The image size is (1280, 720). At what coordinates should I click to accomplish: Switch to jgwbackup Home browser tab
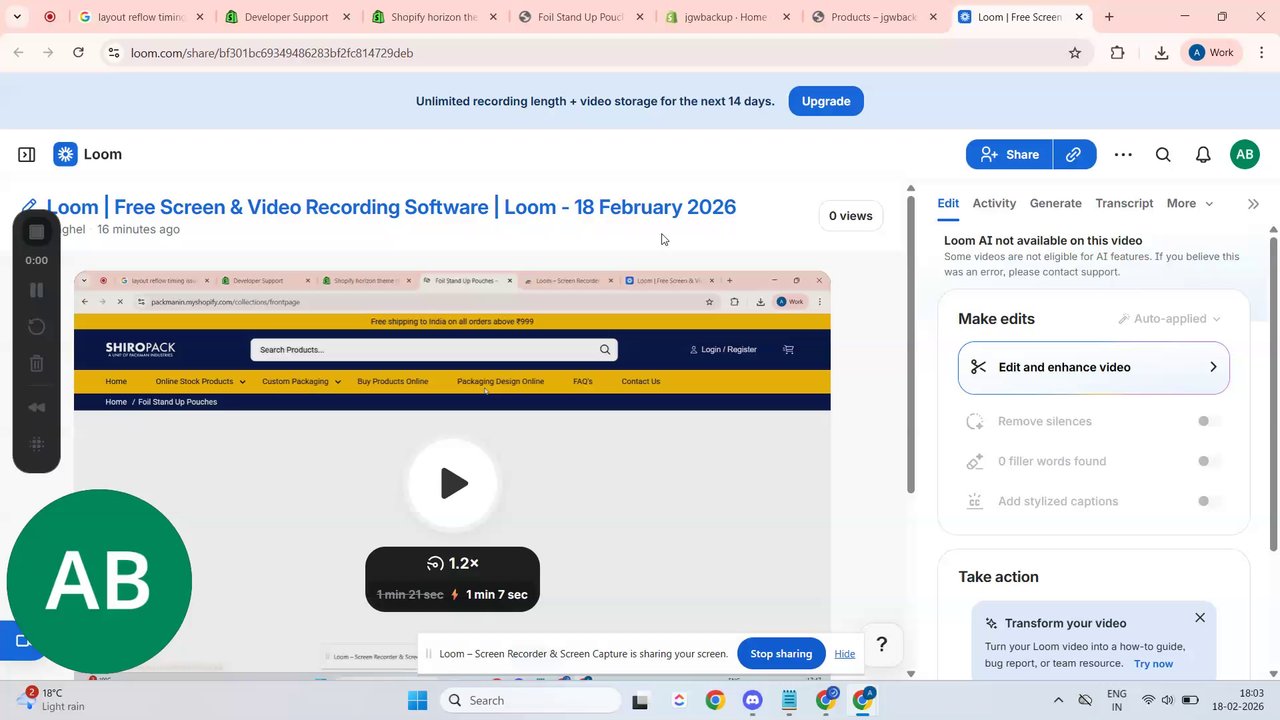coord(729,17)
